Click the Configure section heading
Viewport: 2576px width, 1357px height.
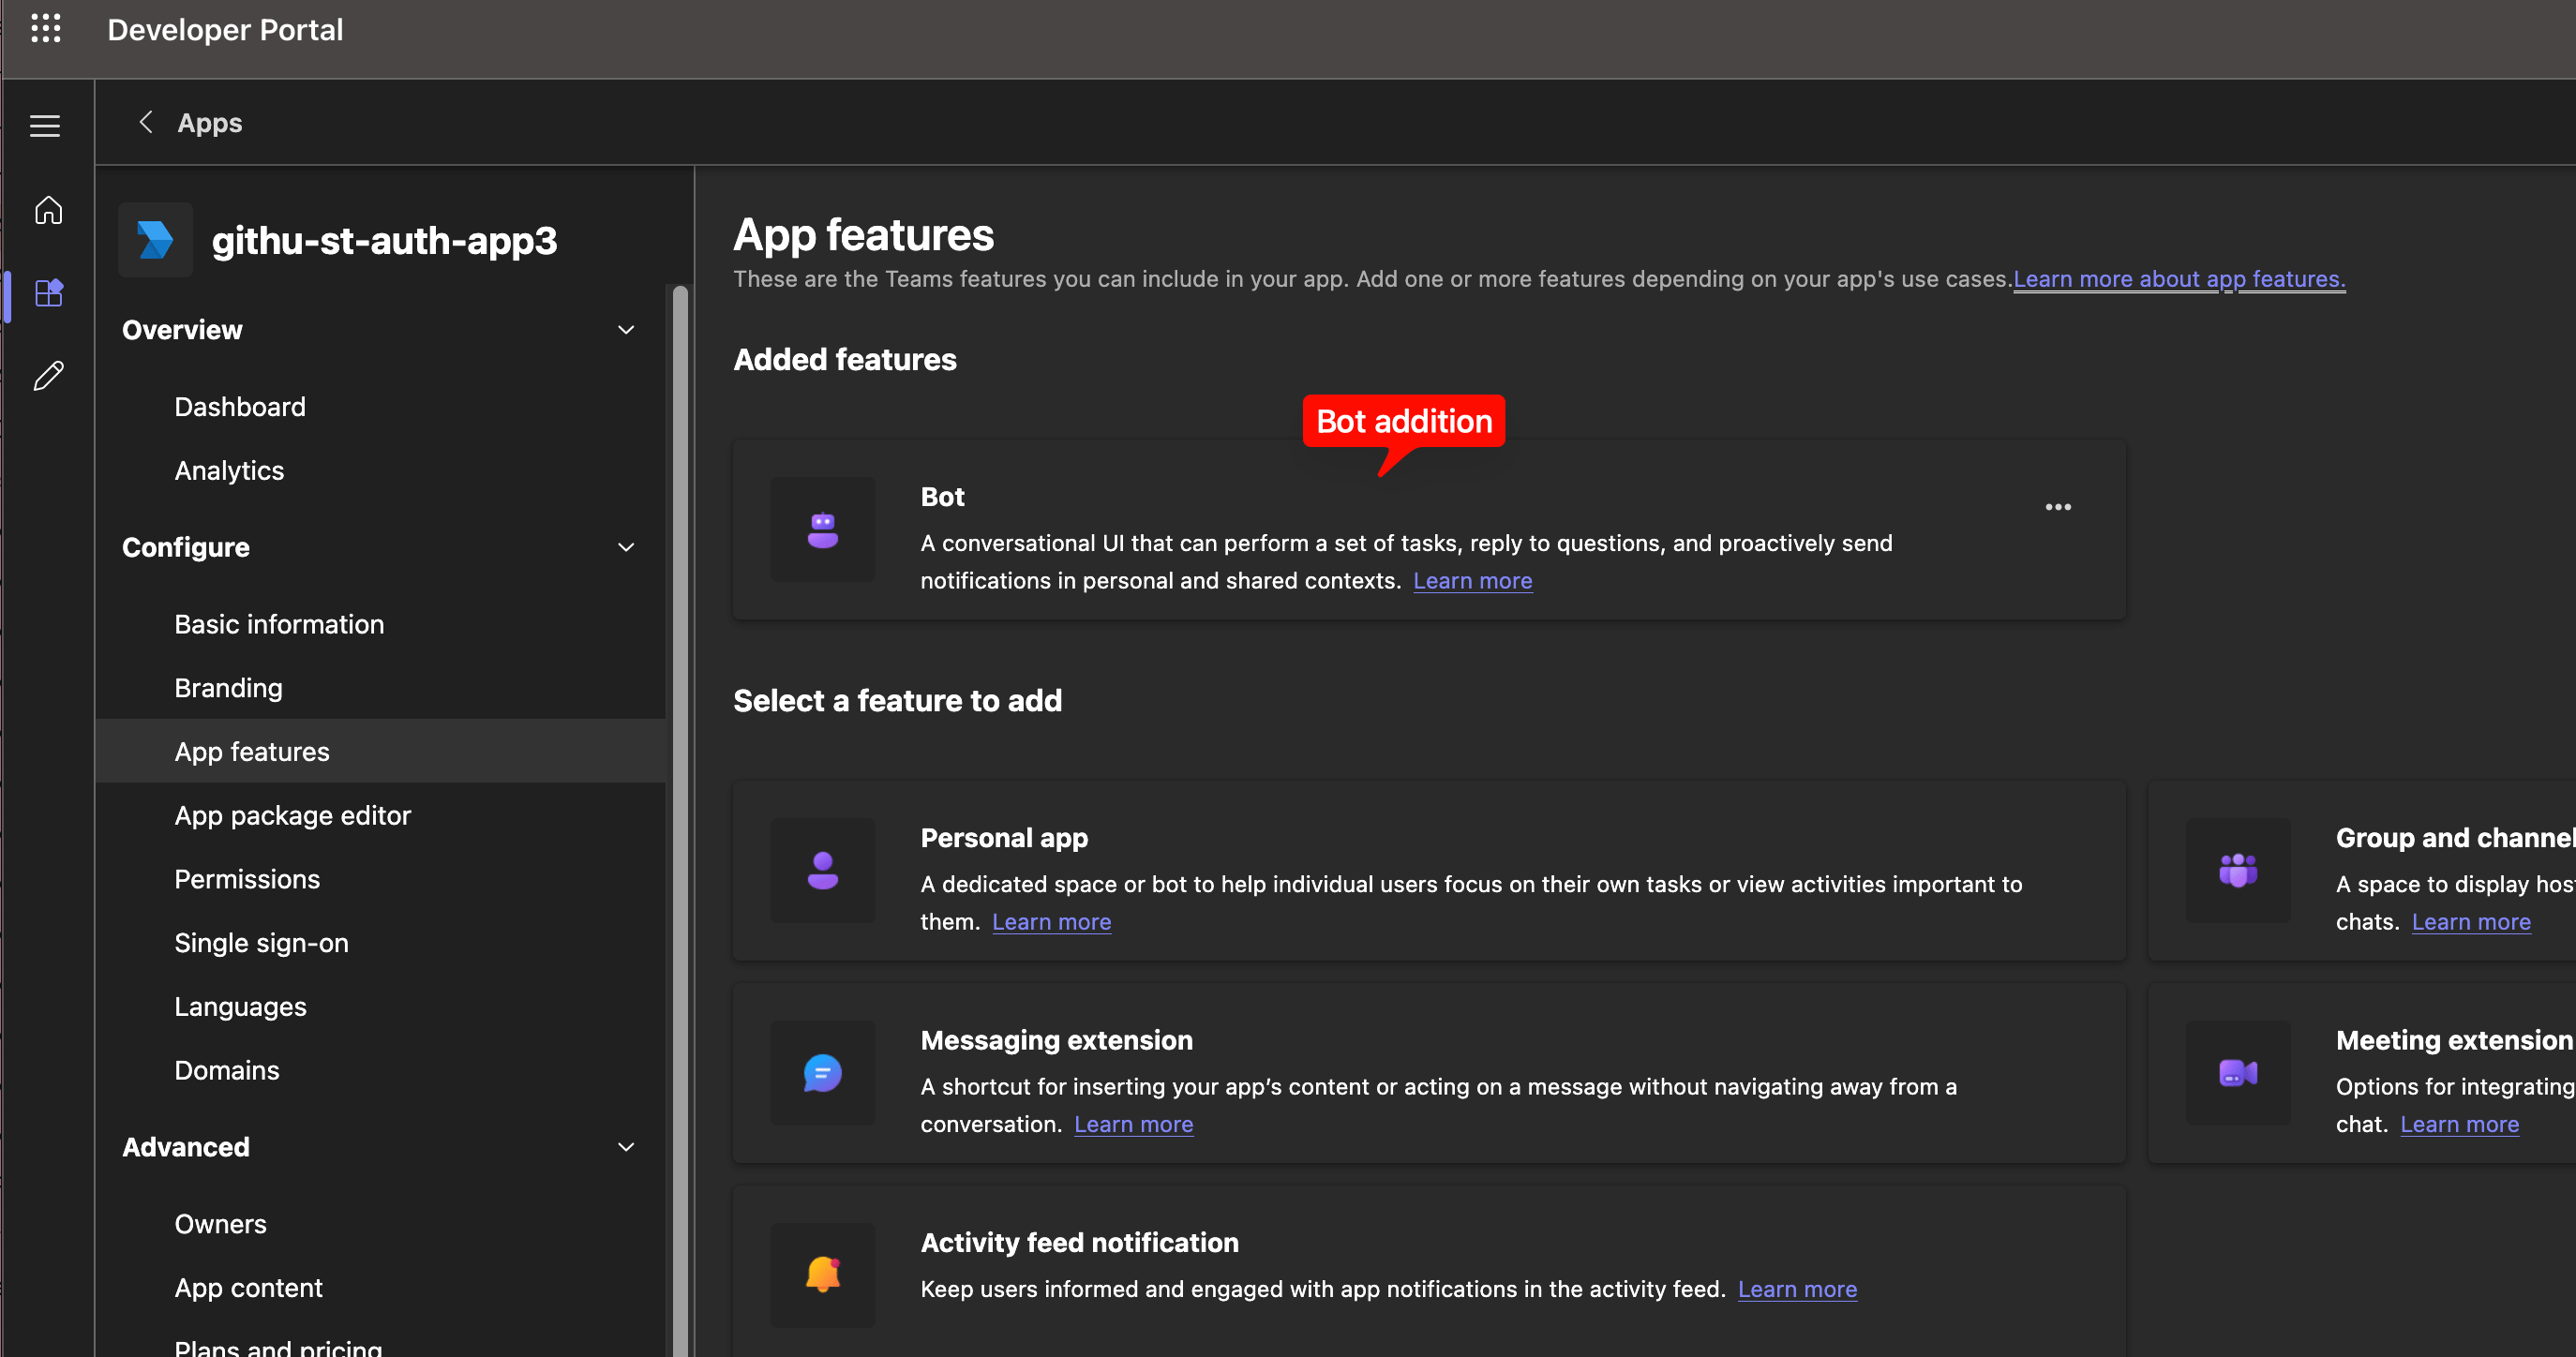click(x=186, y=547)
